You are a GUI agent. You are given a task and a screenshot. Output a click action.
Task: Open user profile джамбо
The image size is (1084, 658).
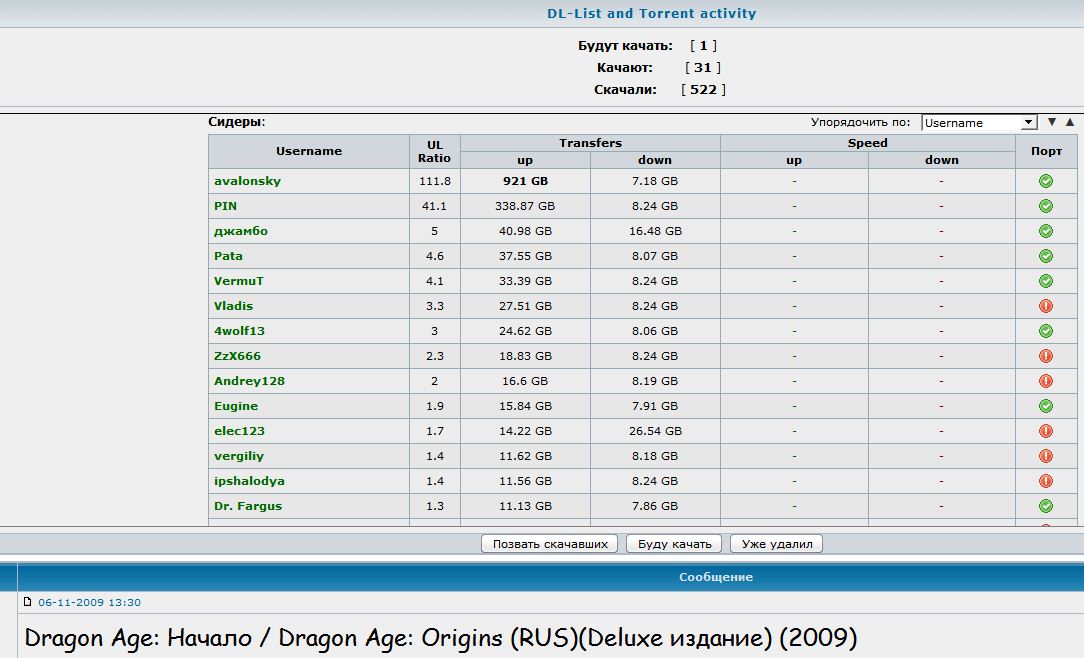(x=240, y=231)
